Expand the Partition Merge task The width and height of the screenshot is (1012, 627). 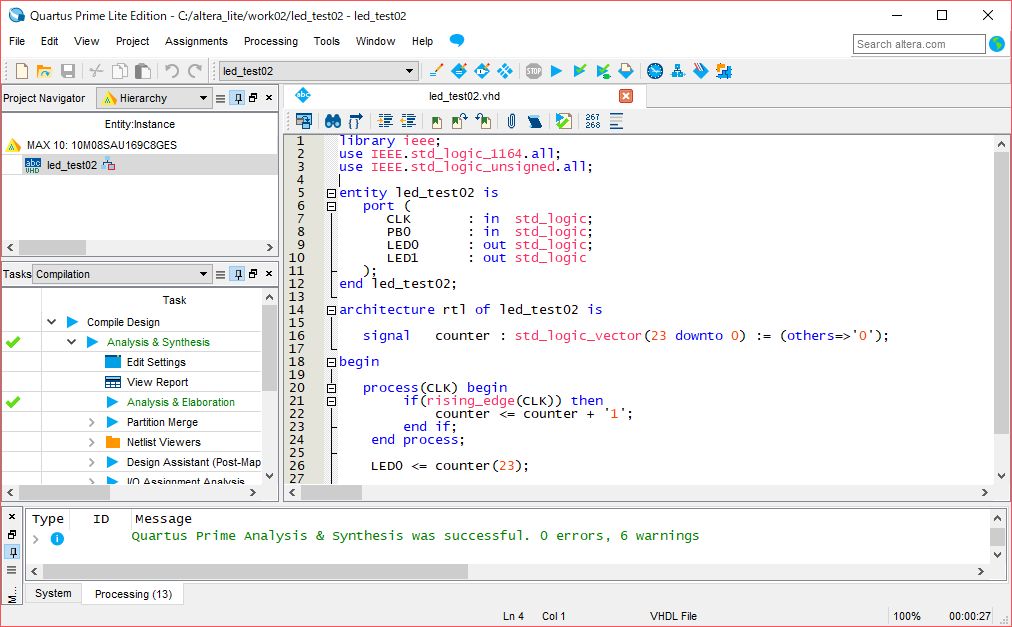pos(91,422)
